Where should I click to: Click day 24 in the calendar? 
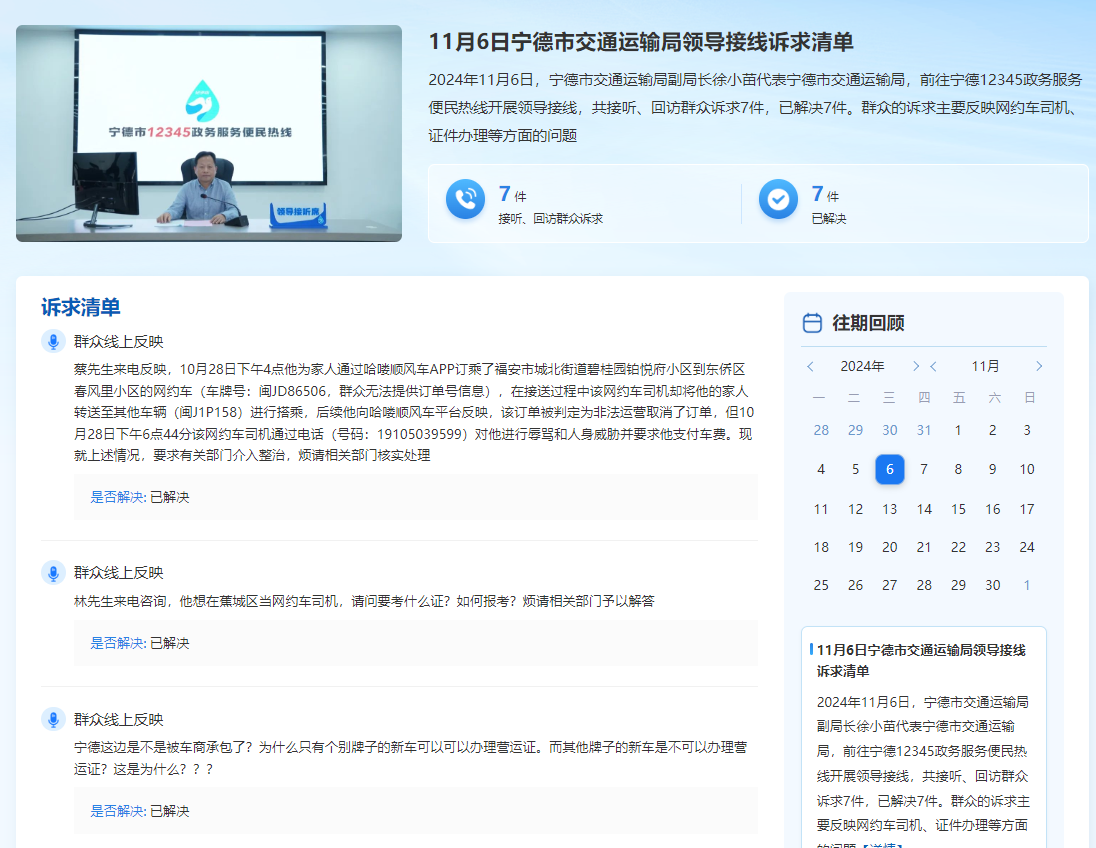click(1027, 547)
